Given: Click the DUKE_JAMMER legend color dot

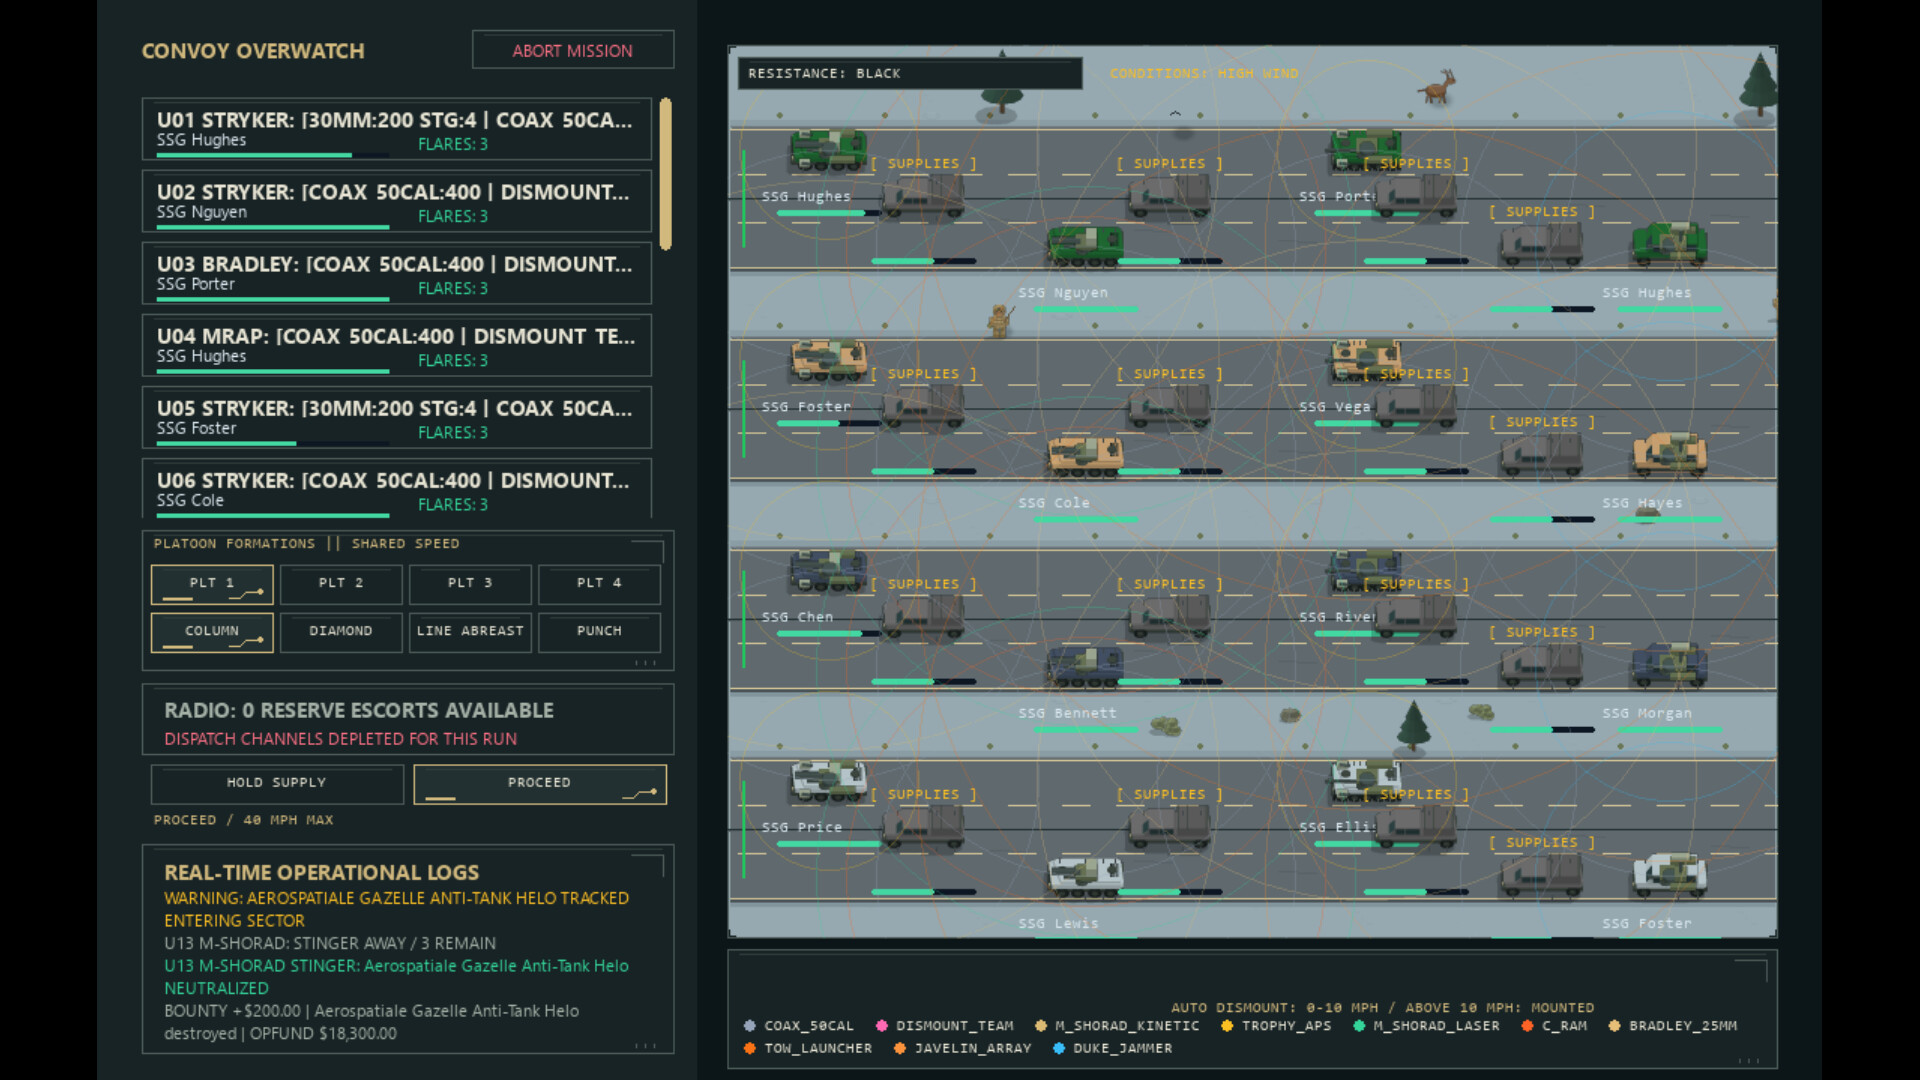Looking at the screenshot, I should click(1059, 1049).
